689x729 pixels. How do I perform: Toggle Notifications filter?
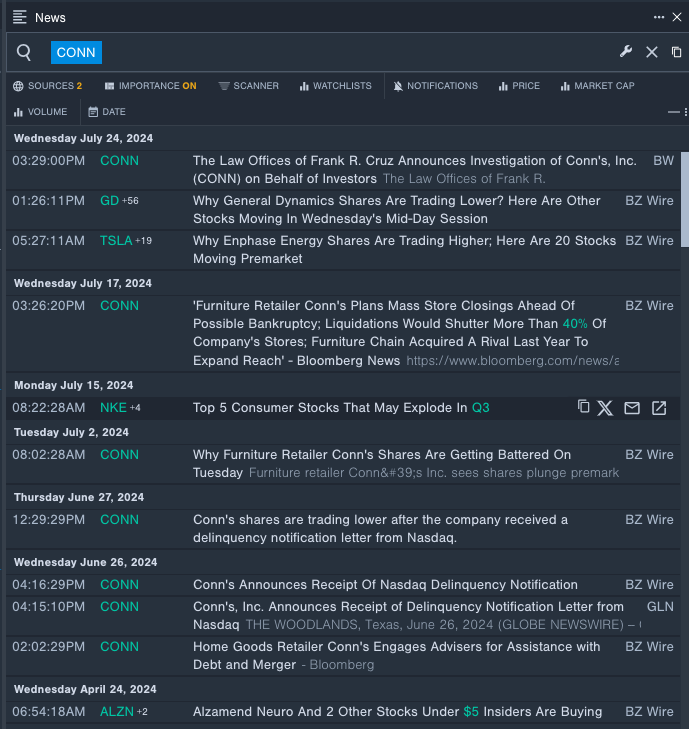[x=436, y=86]
